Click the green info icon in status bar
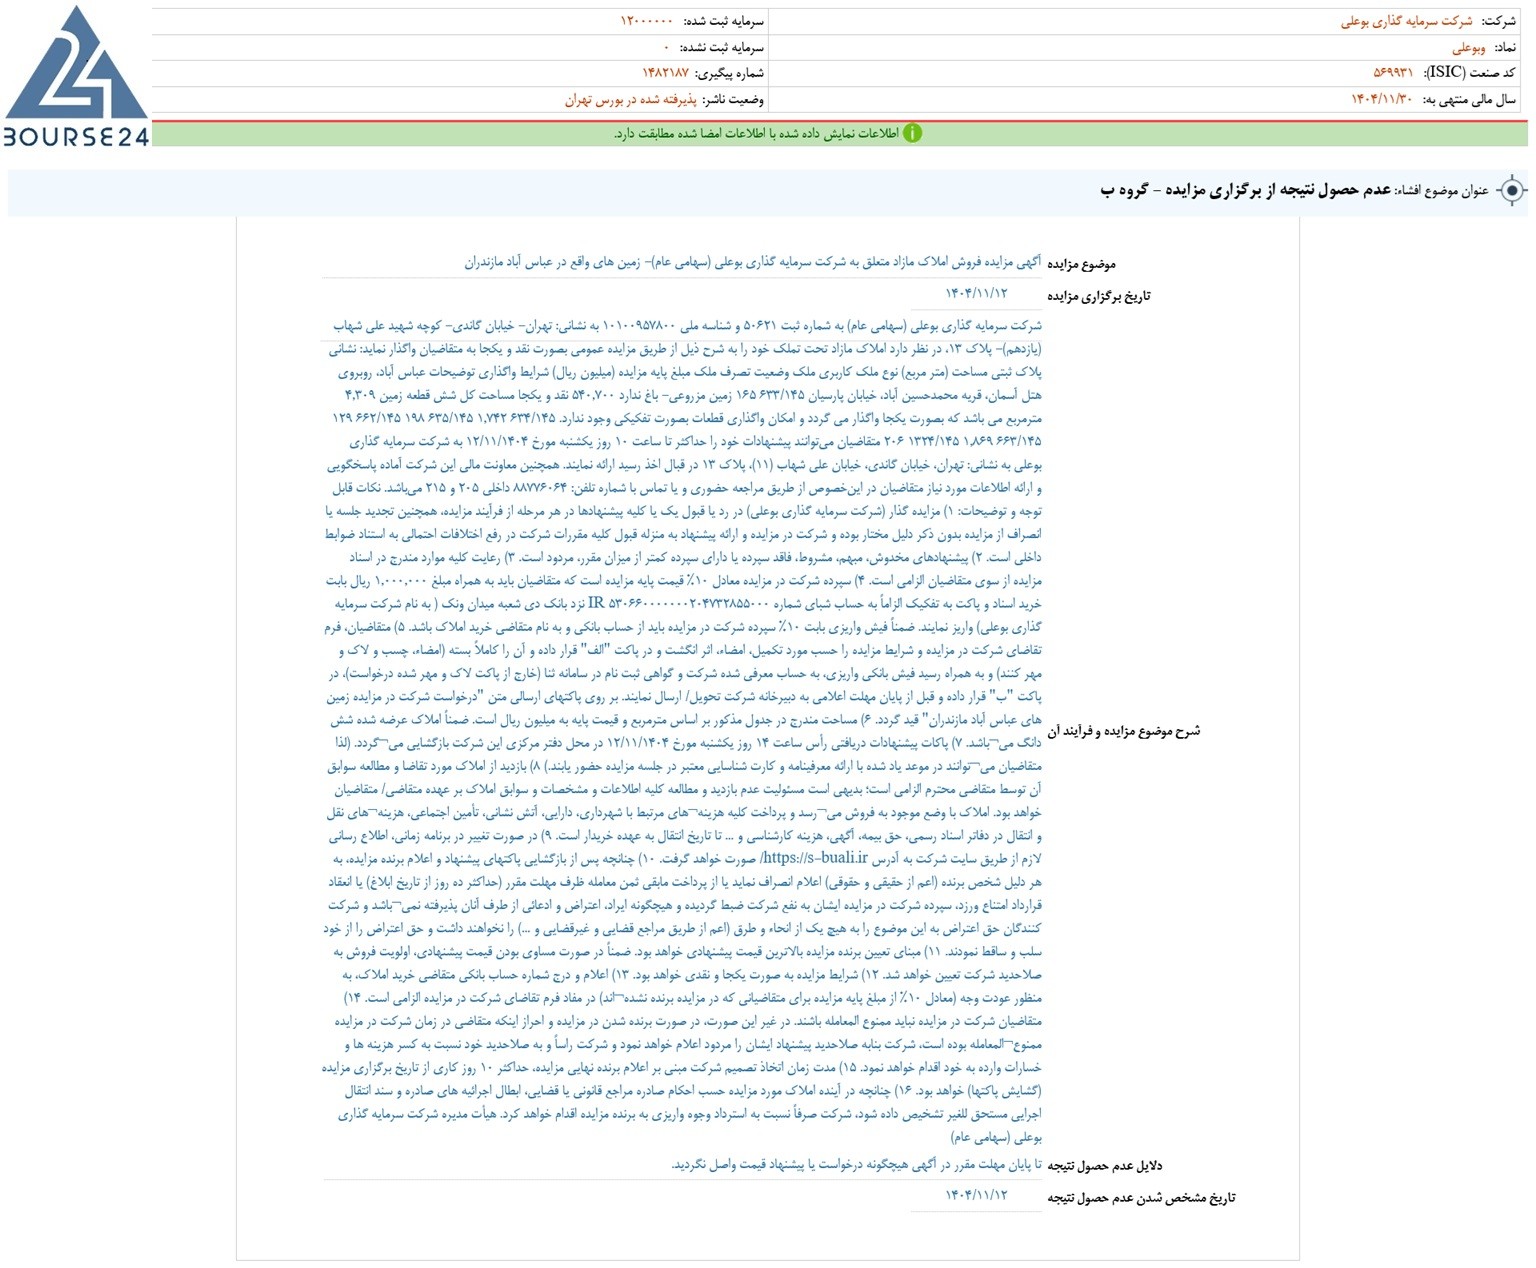The image size is (1536, 1268). [x=912, y=133]
